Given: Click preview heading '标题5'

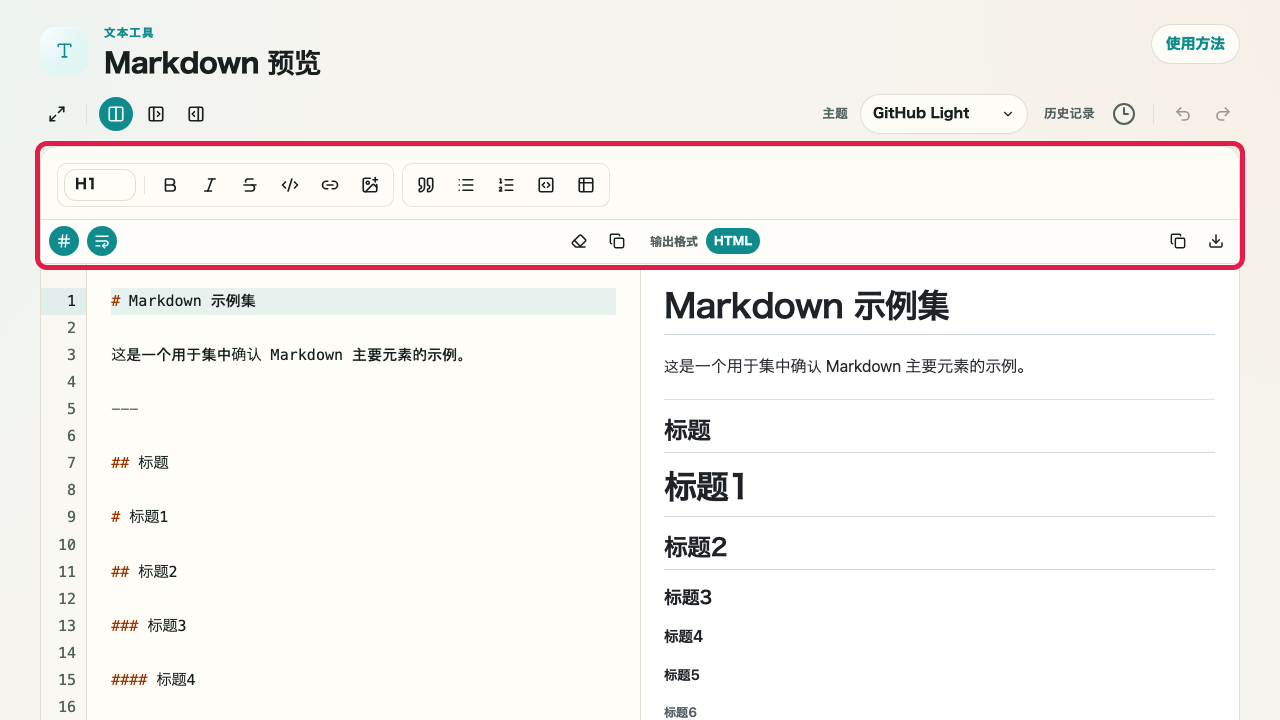Looking at the screenshot, I should (682, 675).
